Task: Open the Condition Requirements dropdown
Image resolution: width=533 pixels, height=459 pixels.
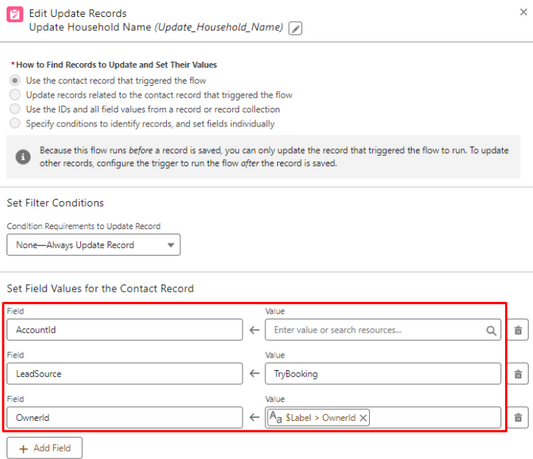Action: (93, 245)
